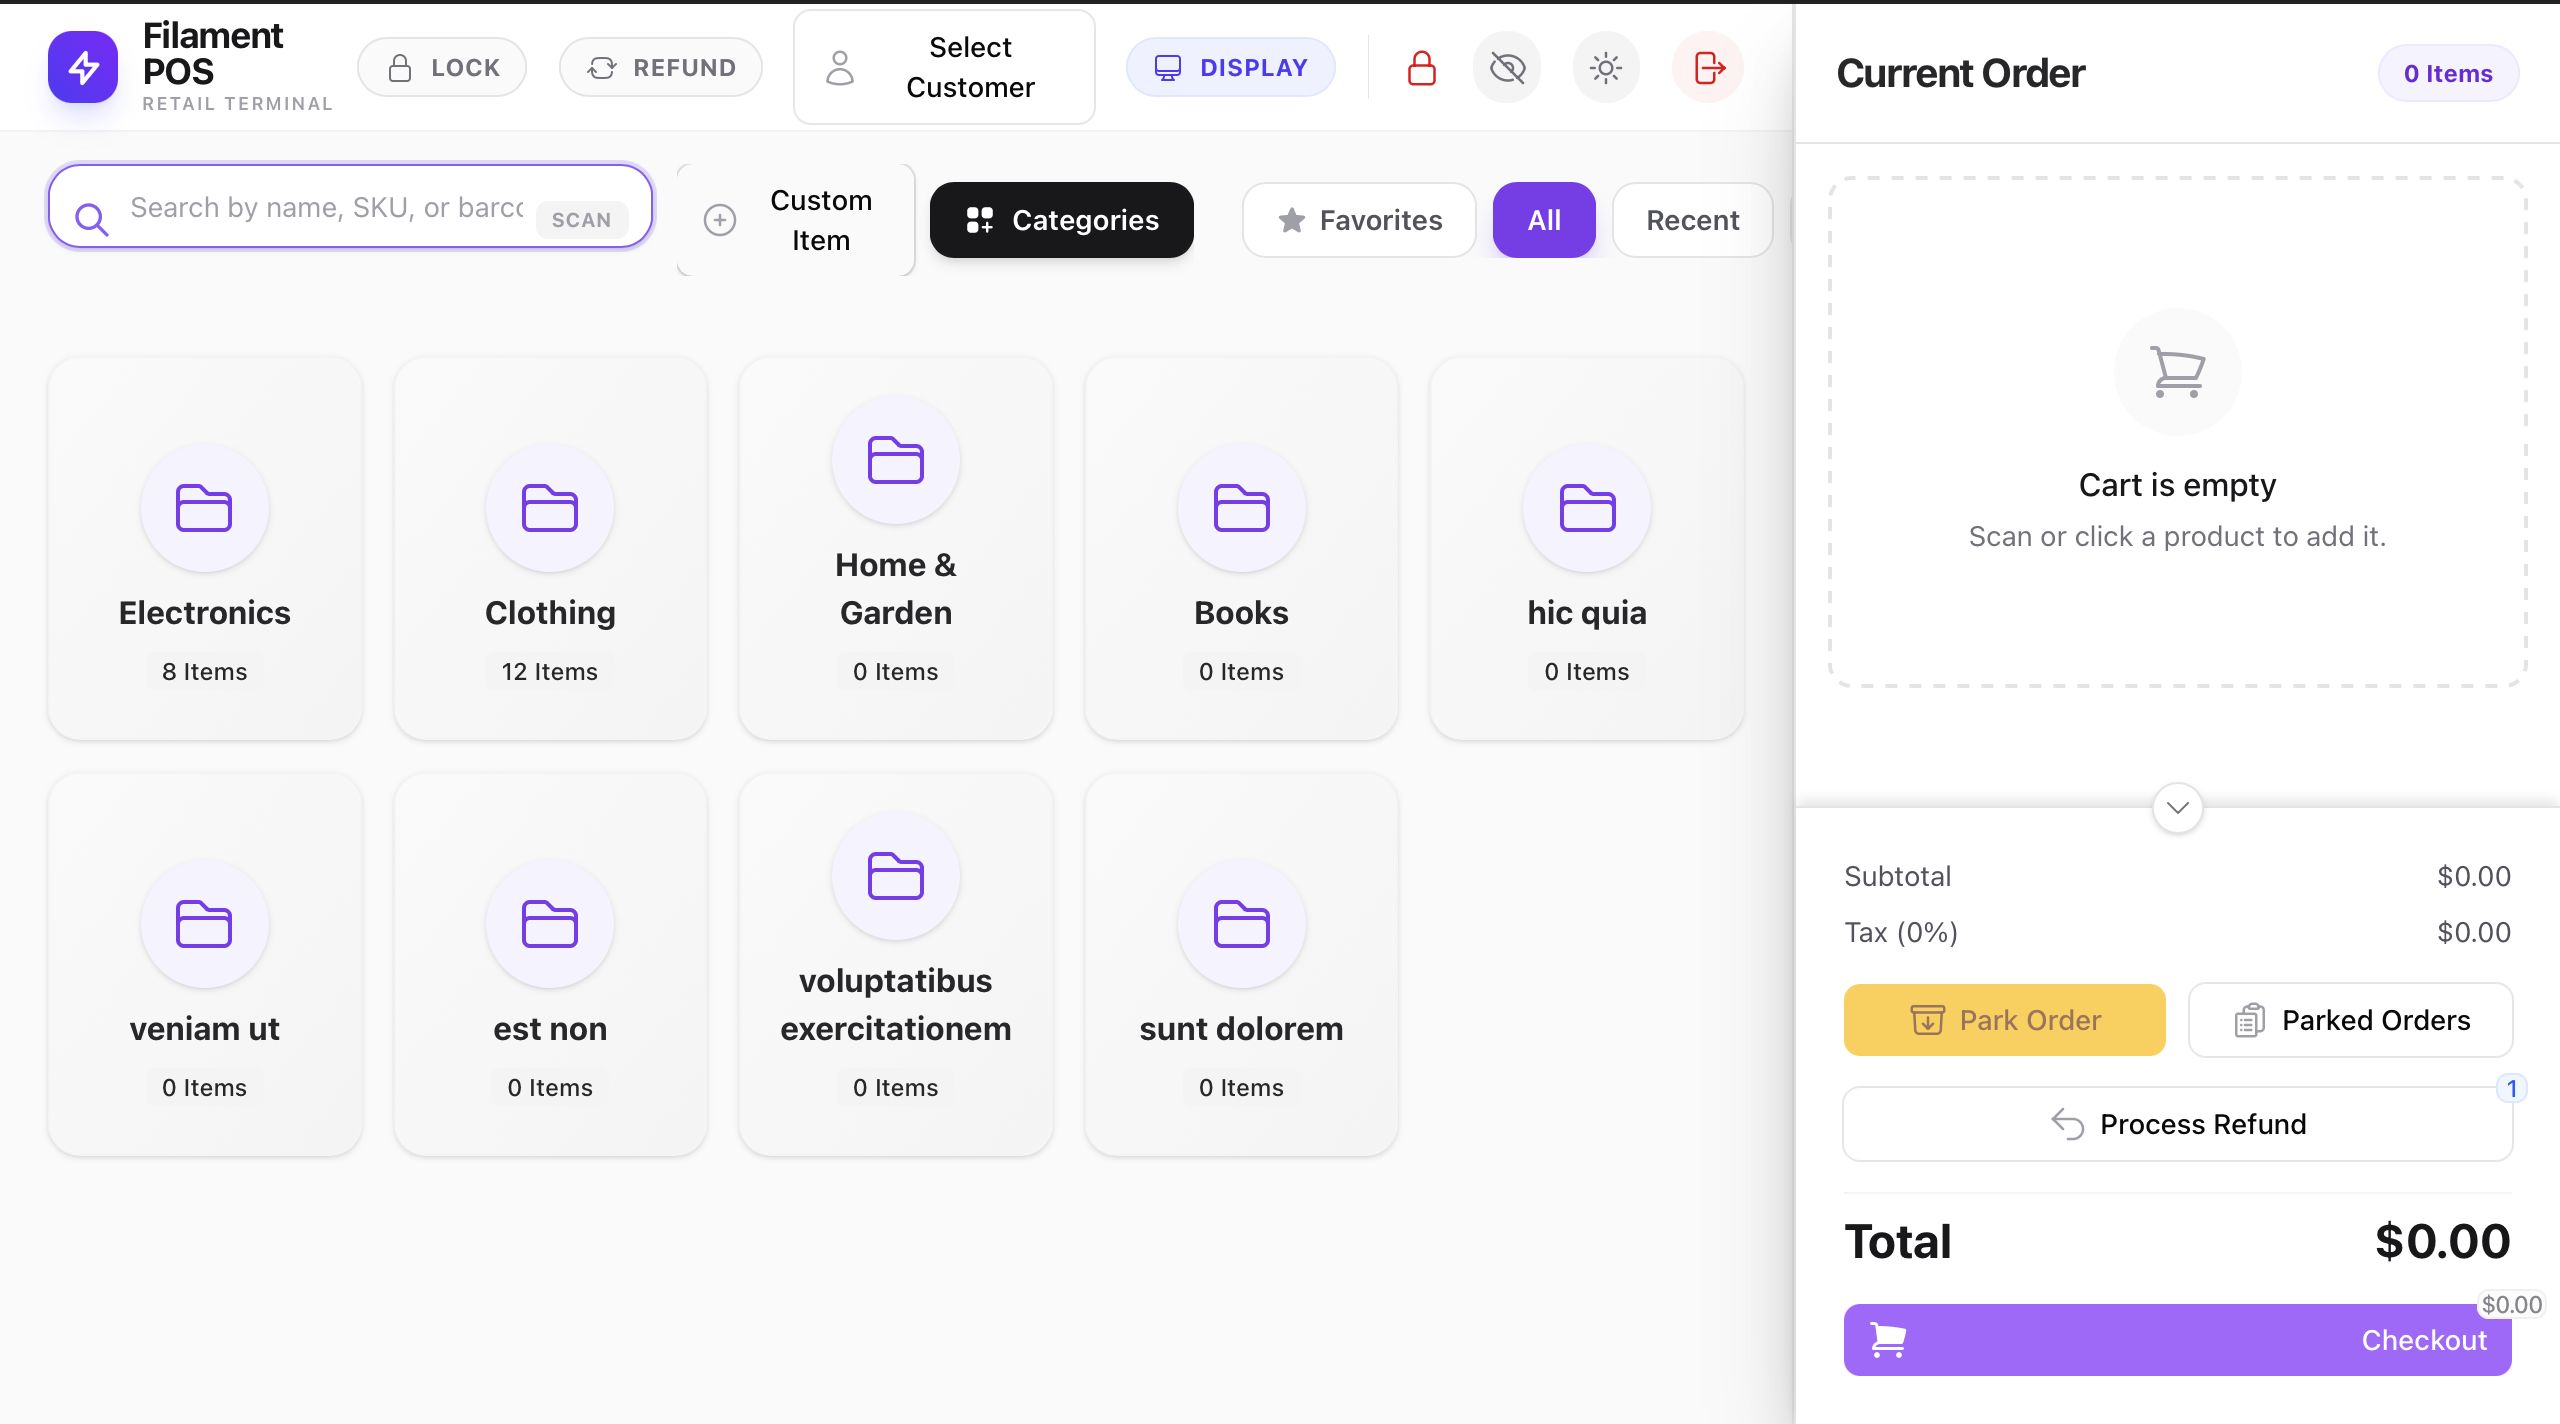
Task: Toggle the crossed-out eye visibility icon
Action: pos(1507,68)
